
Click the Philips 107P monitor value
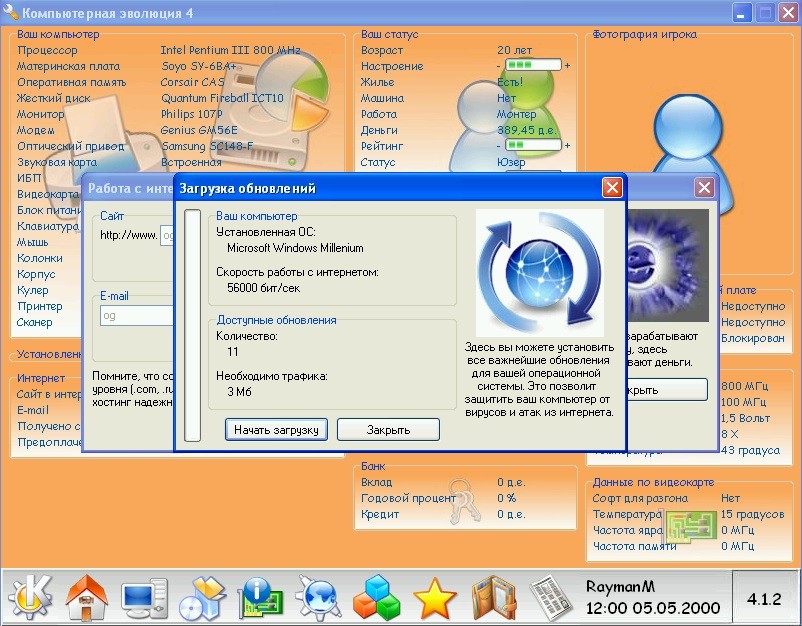coord(192,114)
